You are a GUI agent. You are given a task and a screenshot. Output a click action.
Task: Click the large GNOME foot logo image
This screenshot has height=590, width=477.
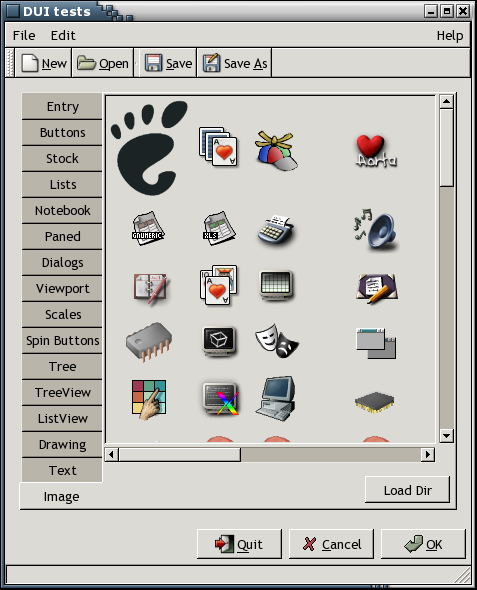[149, 148]
